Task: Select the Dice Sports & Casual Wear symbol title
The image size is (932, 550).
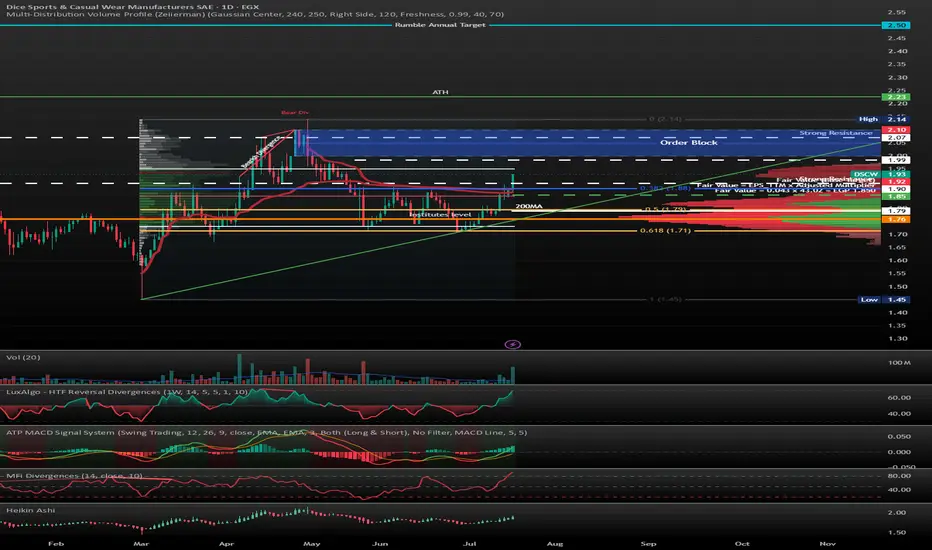Action: point(133,7)
